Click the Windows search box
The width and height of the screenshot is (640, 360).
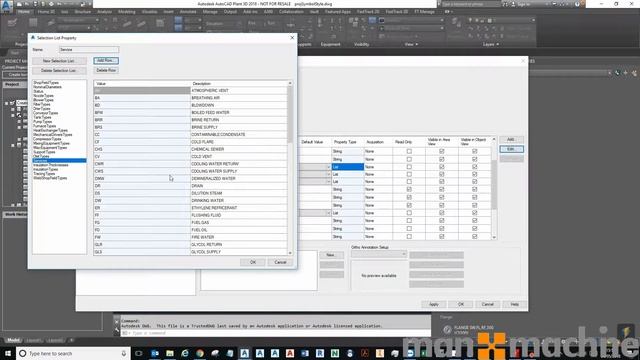(x=73, y=353)
